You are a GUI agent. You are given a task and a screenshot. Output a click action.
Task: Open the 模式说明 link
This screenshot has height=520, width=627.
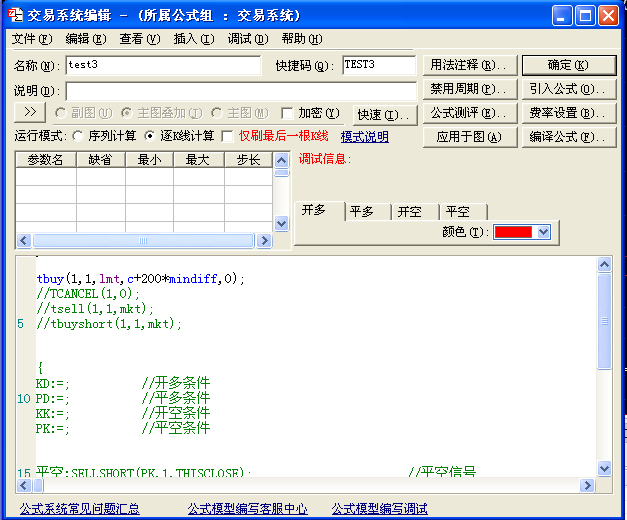tap(364, 137)
